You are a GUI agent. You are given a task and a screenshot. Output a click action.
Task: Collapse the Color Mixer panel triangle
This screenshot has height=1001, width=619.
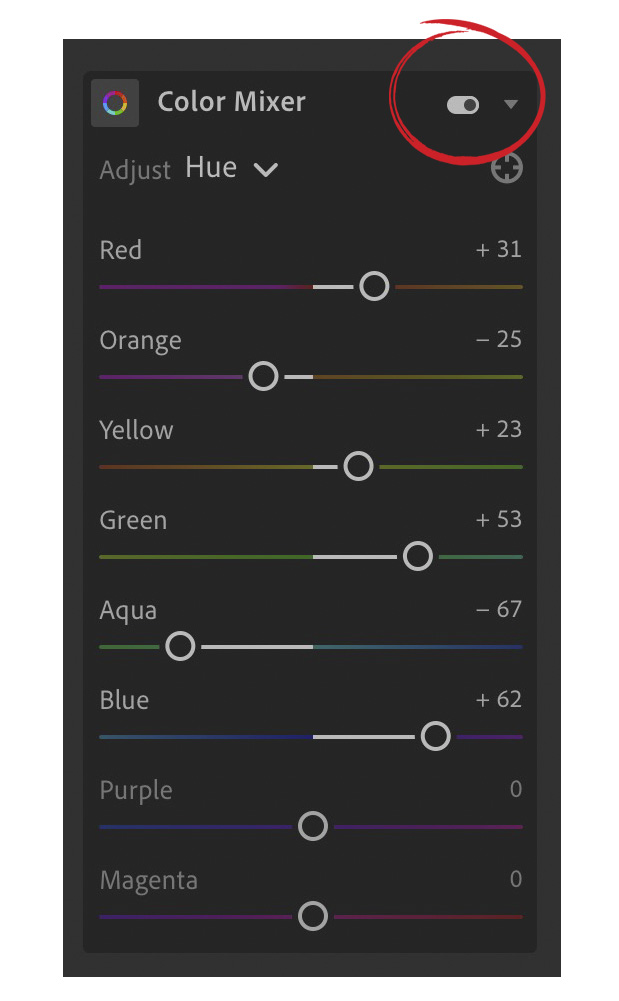[511, 104]
